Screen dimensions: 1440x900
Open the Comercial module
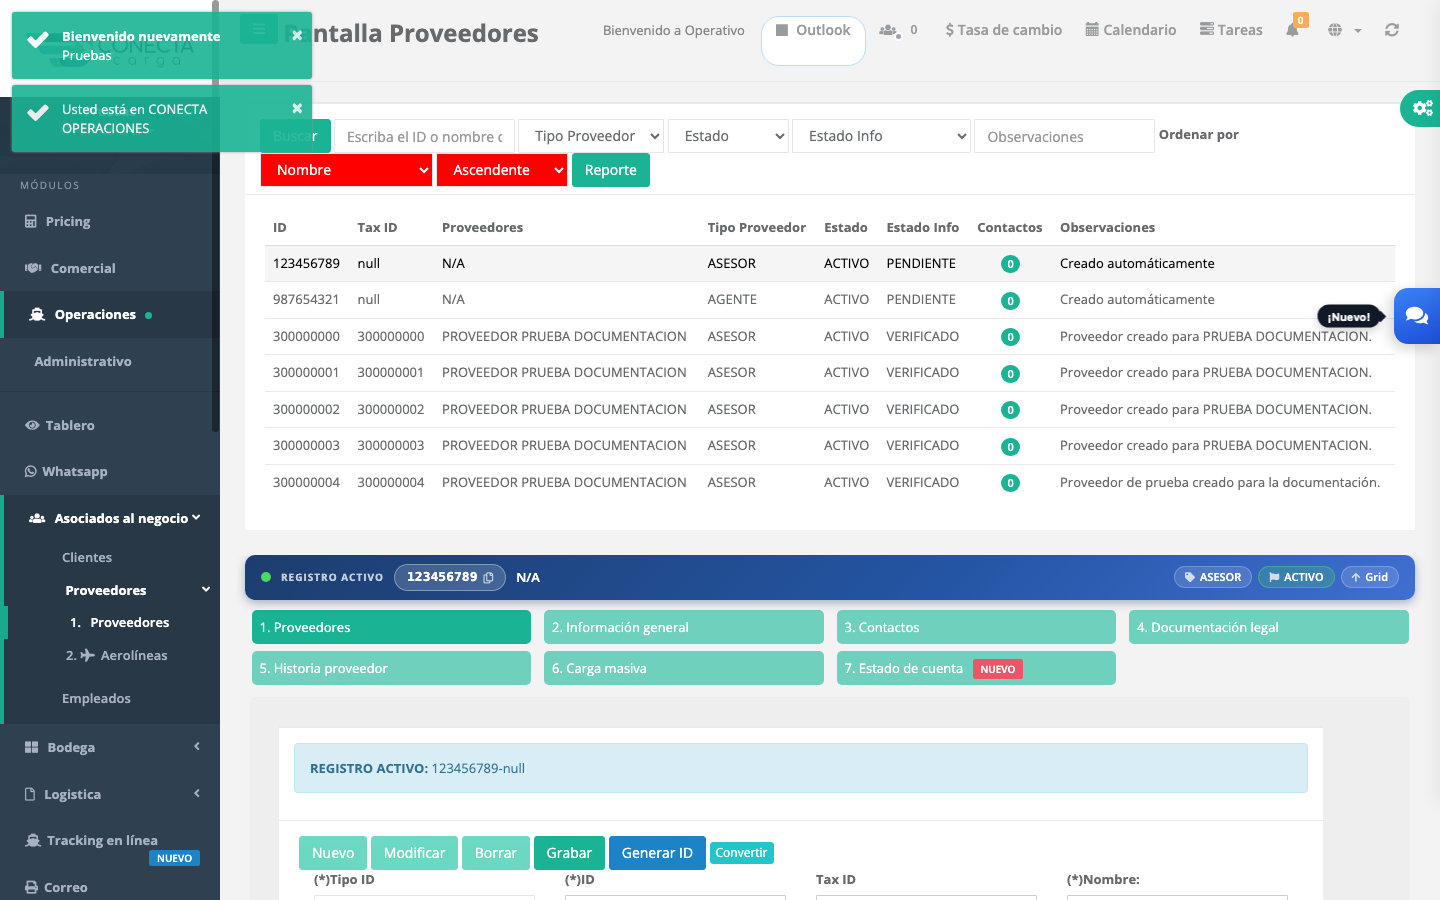click(83, 268)
